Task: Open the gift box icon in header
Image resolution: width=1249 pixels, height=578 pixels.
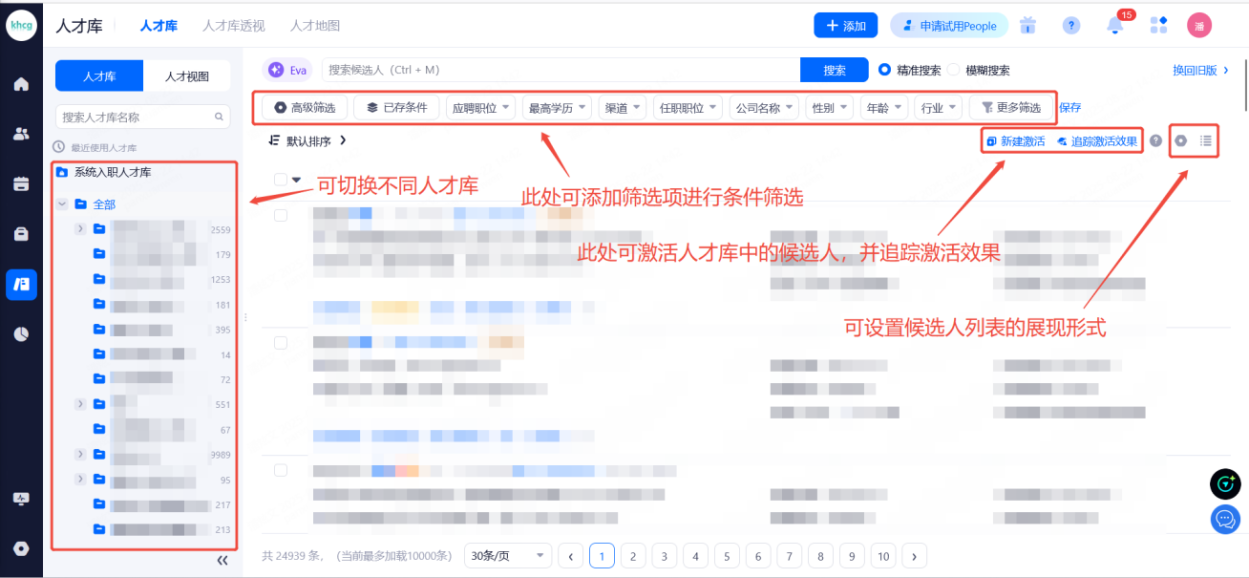Action: point(1027,26)
